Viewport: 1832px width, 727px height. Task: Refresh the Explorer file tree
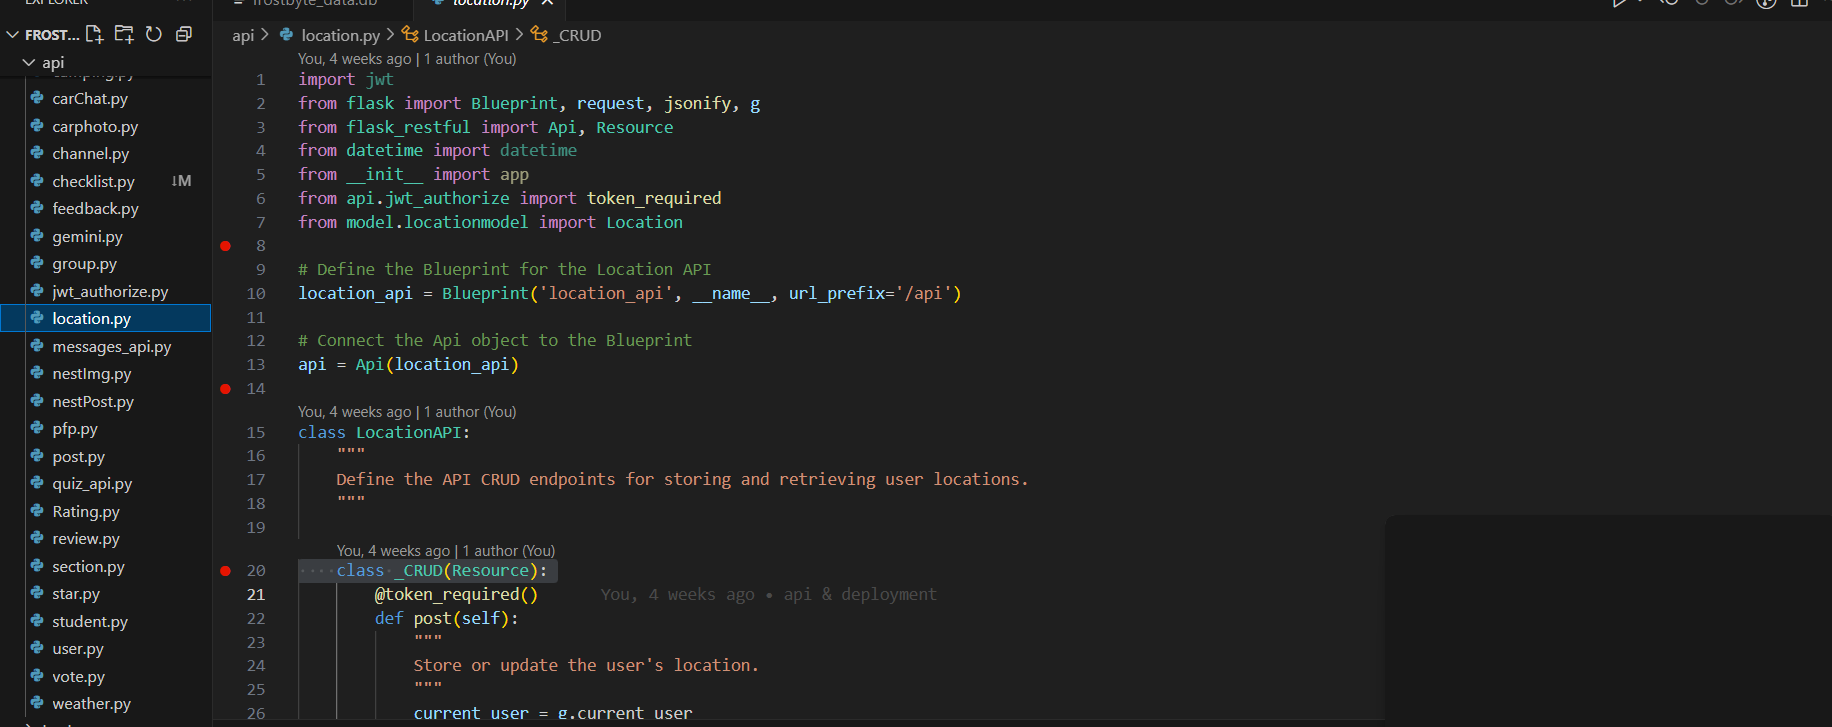tap(154, 34)
